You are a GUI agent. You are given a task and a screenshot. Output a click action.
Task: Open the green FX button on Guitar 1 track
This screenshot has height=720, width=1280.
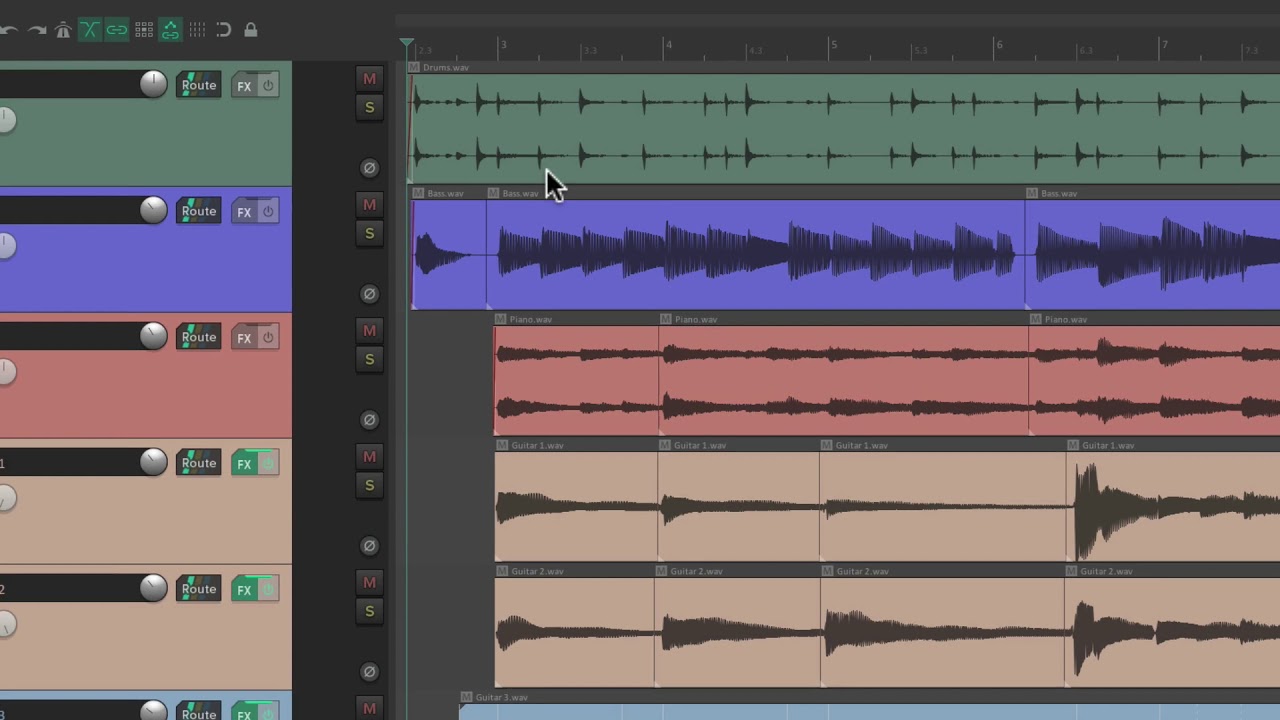244,464
